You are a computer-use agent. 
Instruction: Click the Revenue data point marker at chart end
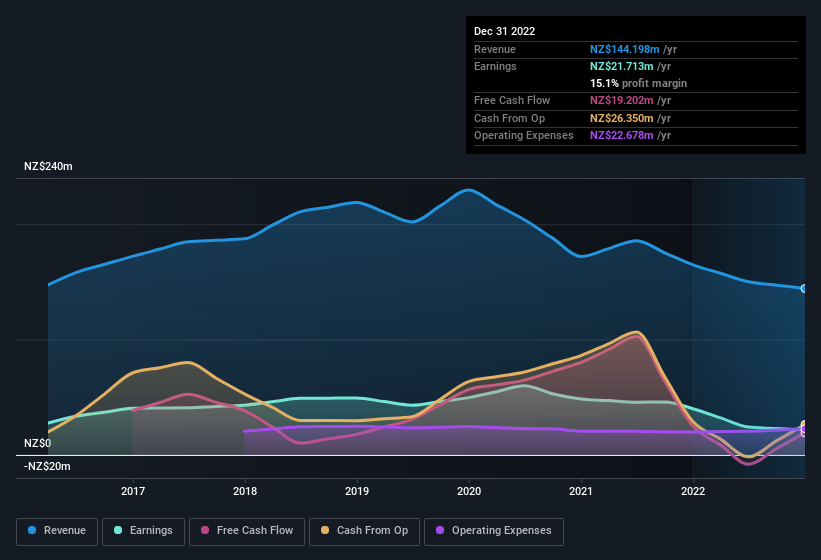[x=804, y=288]
